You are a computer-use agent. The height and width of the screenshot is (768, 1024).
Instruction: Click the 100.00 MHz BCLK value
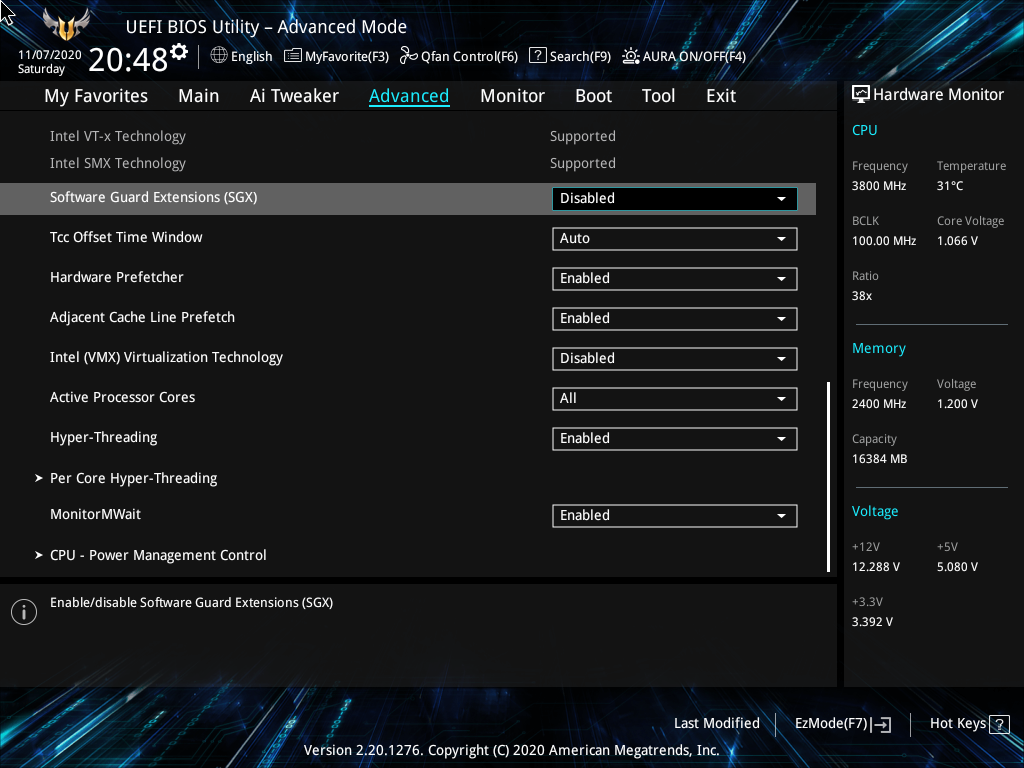pos(884,241)
